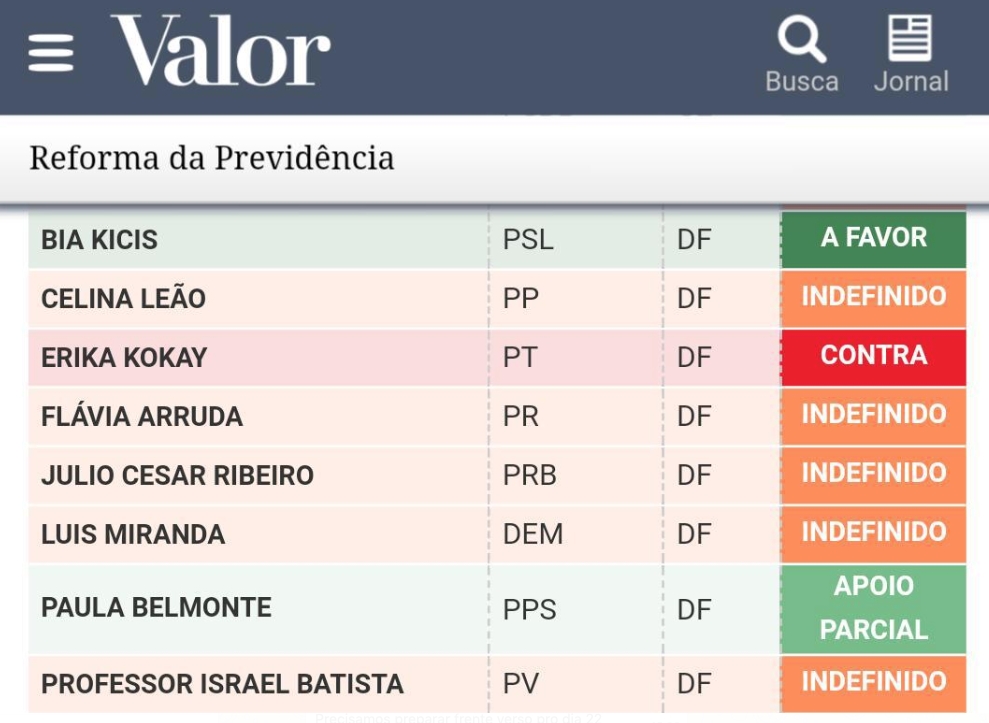
Task: Click the DEM party label
Action: coord(533,534)
